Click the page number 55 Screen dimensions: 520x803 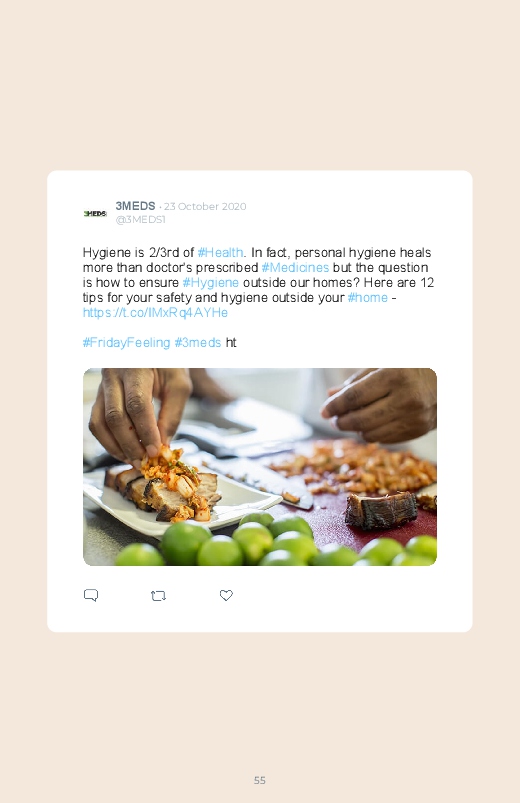click(x=260, y=780)
